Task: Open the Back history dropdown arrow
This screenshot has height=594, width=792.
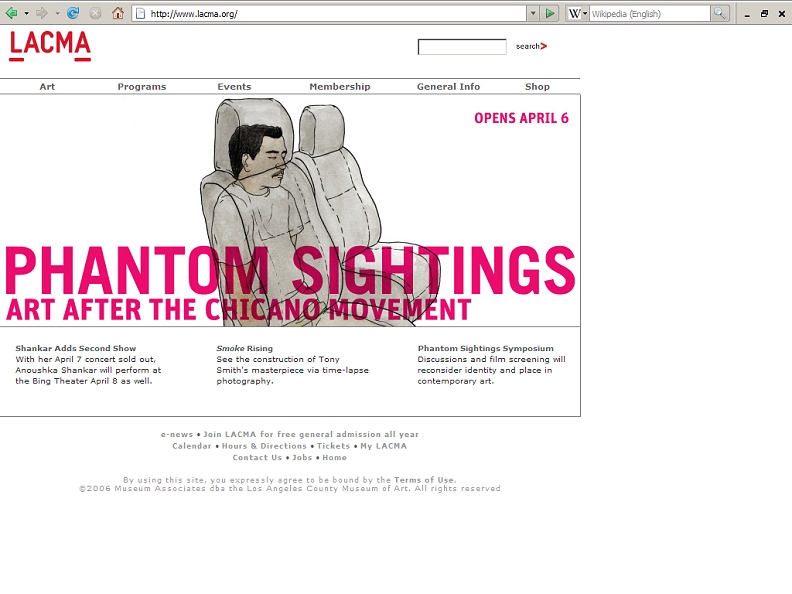Action: (26, 14)
